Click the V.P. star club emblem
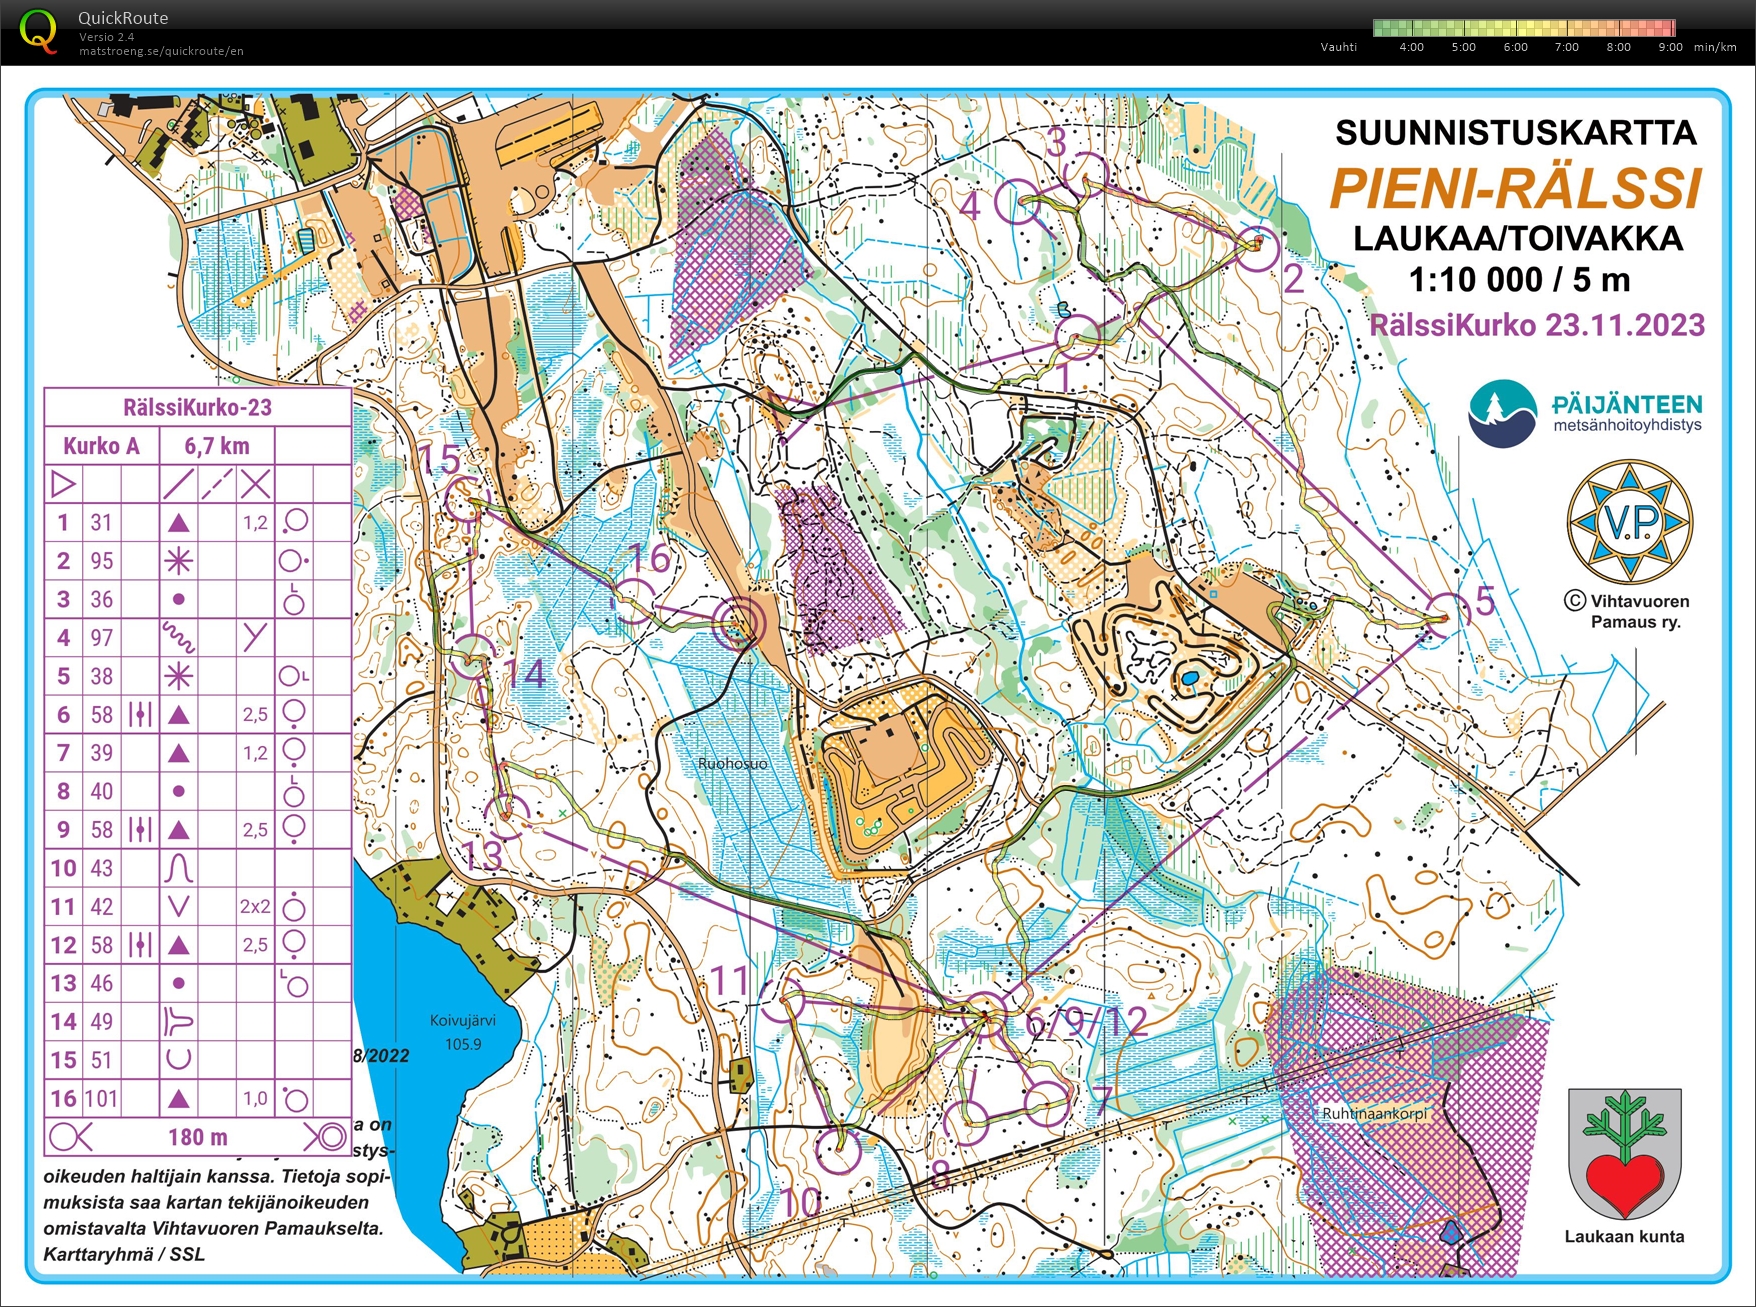 (1629, 521)
